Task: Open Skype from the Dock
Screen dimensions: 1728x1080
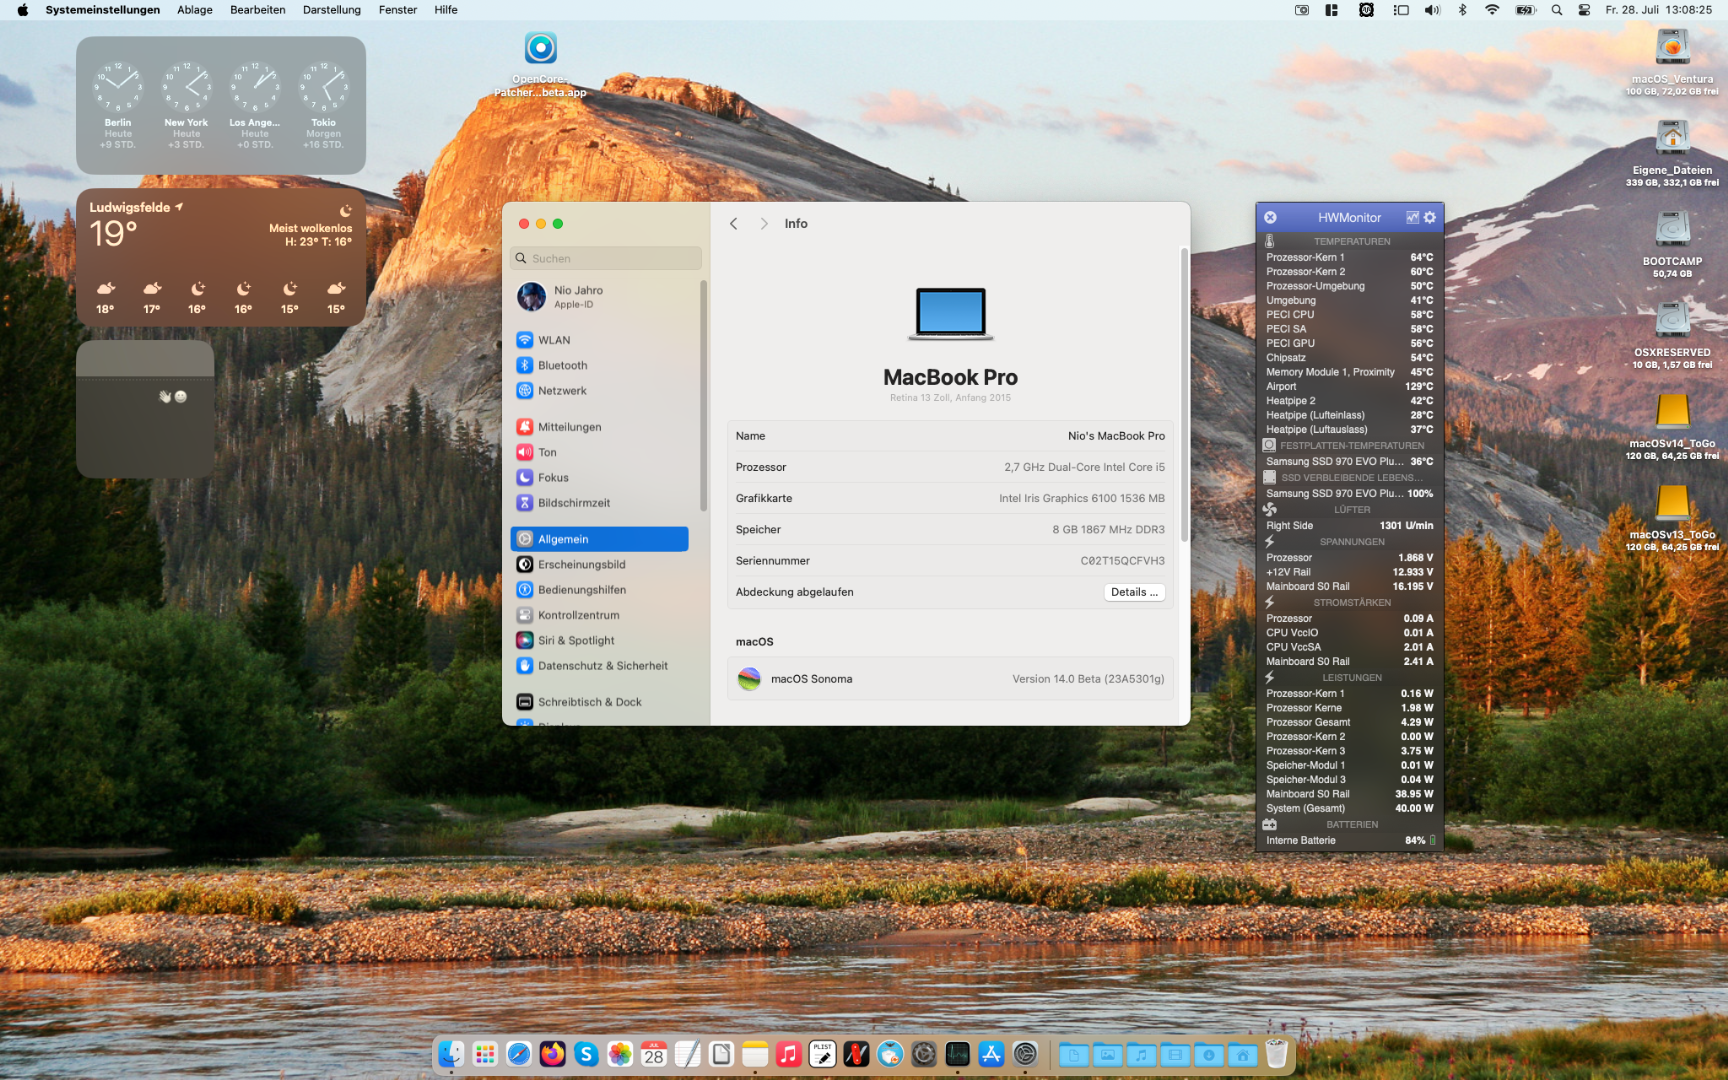Action: pos(586,1054)
